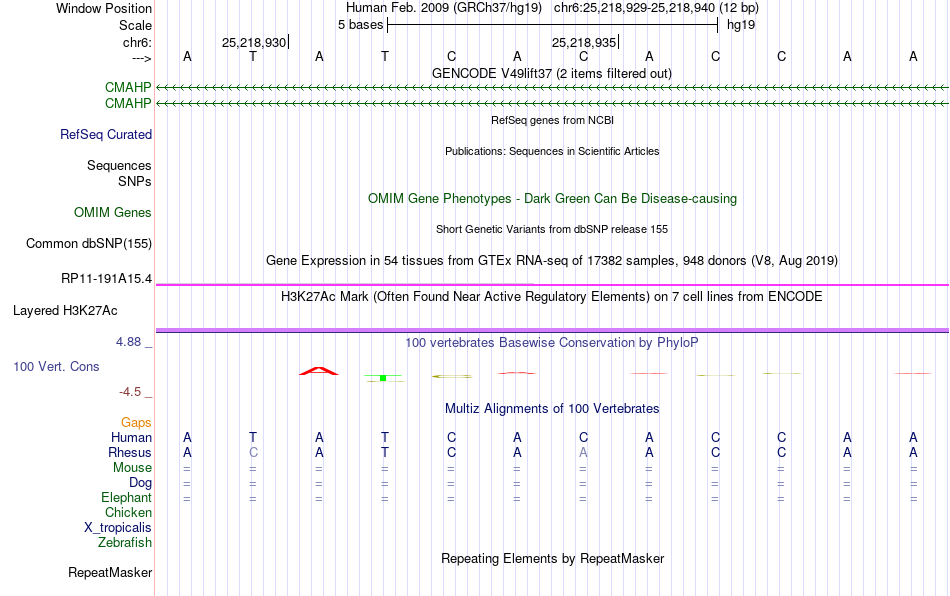Click the Sequences track label
This screenshot has width=950, height=596.
(119, 165)
